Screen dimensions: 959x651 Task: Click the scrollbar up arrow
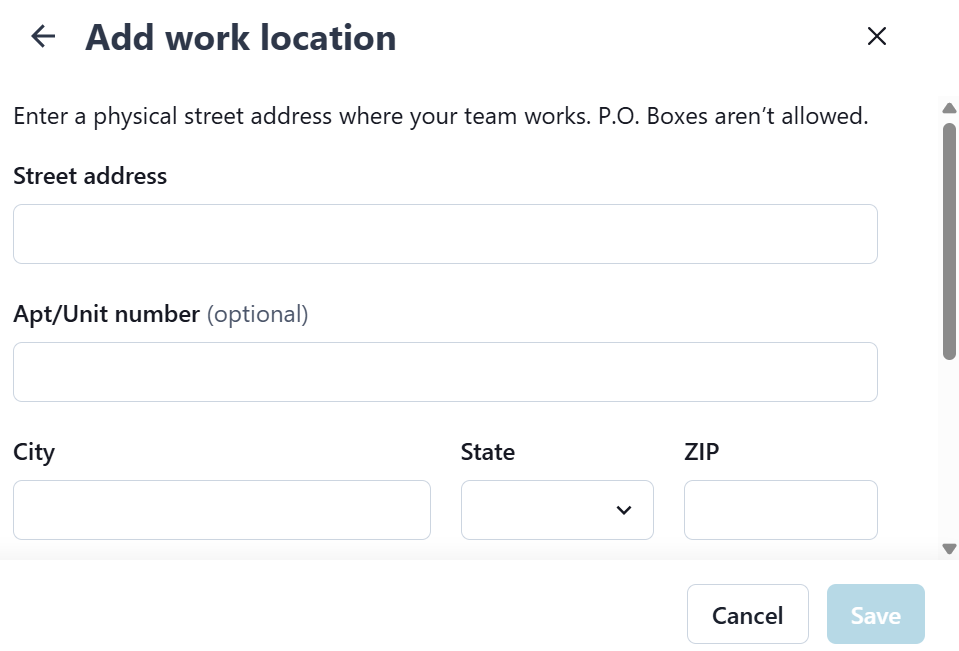point(949,108)
